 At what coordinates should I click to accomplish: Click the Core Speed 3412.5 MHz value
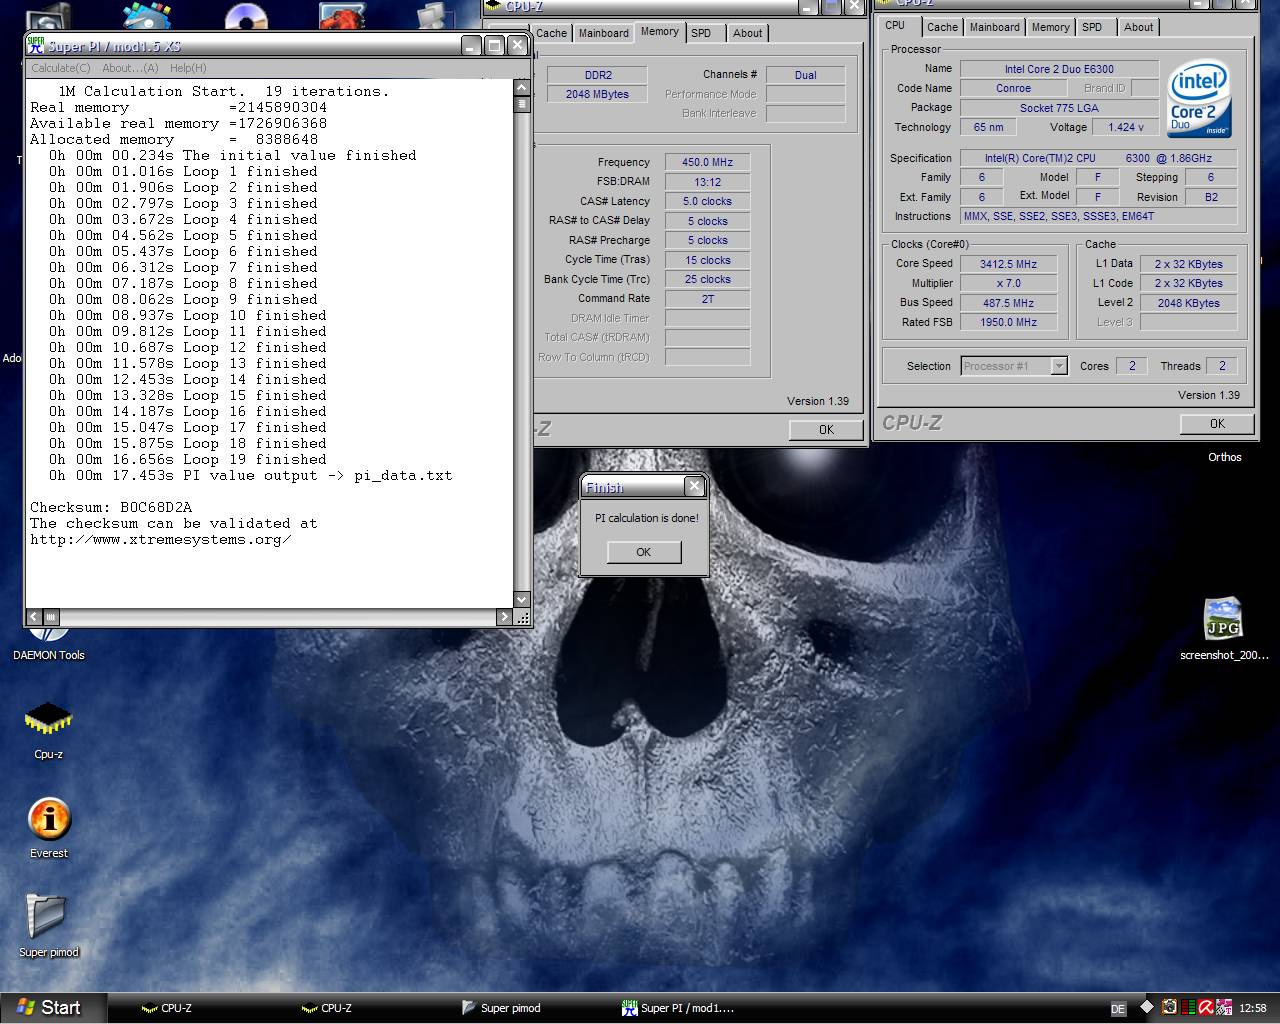(1008, 264)
